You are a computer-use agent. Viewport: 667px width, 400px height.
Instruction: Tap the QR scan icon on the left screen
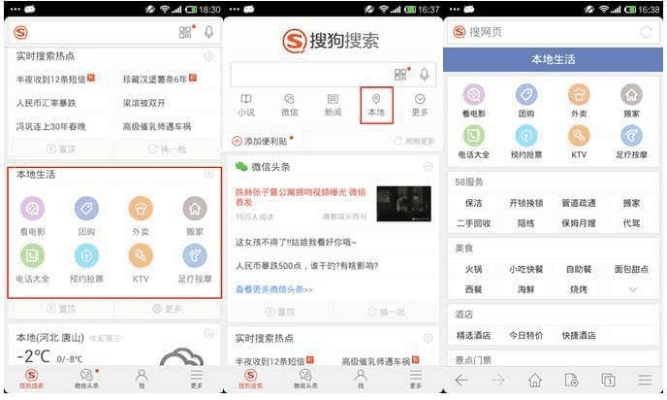coord(185,32)
